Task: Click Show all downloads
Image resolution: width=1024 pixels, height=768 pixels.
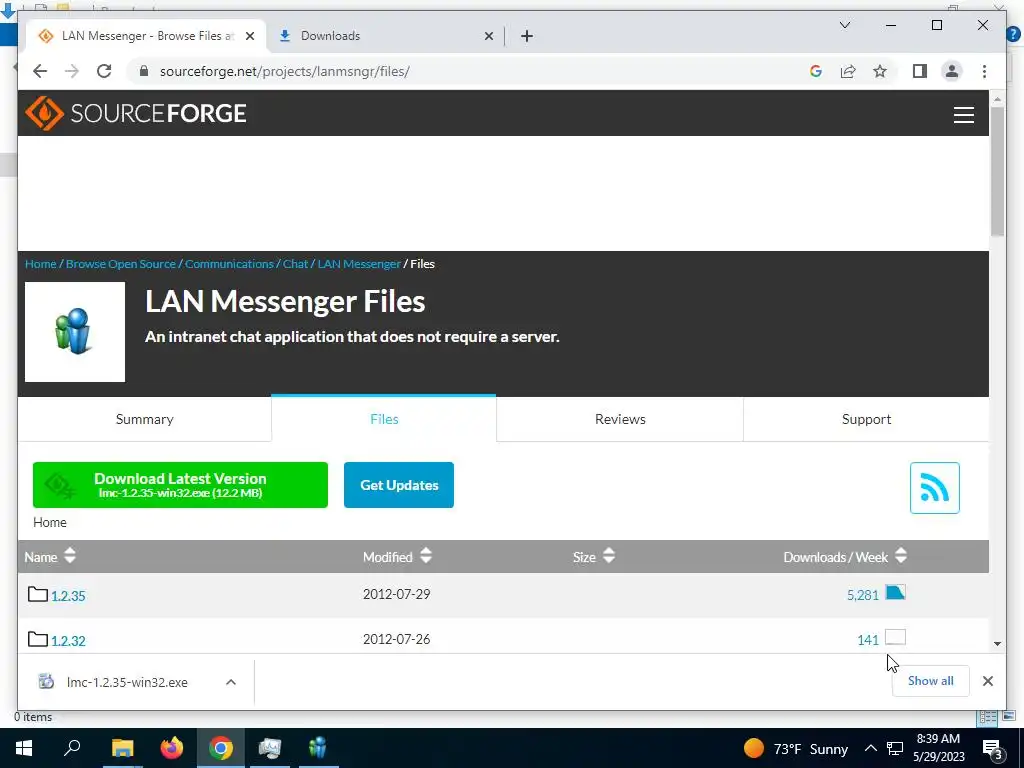Action: pos(930,680)
